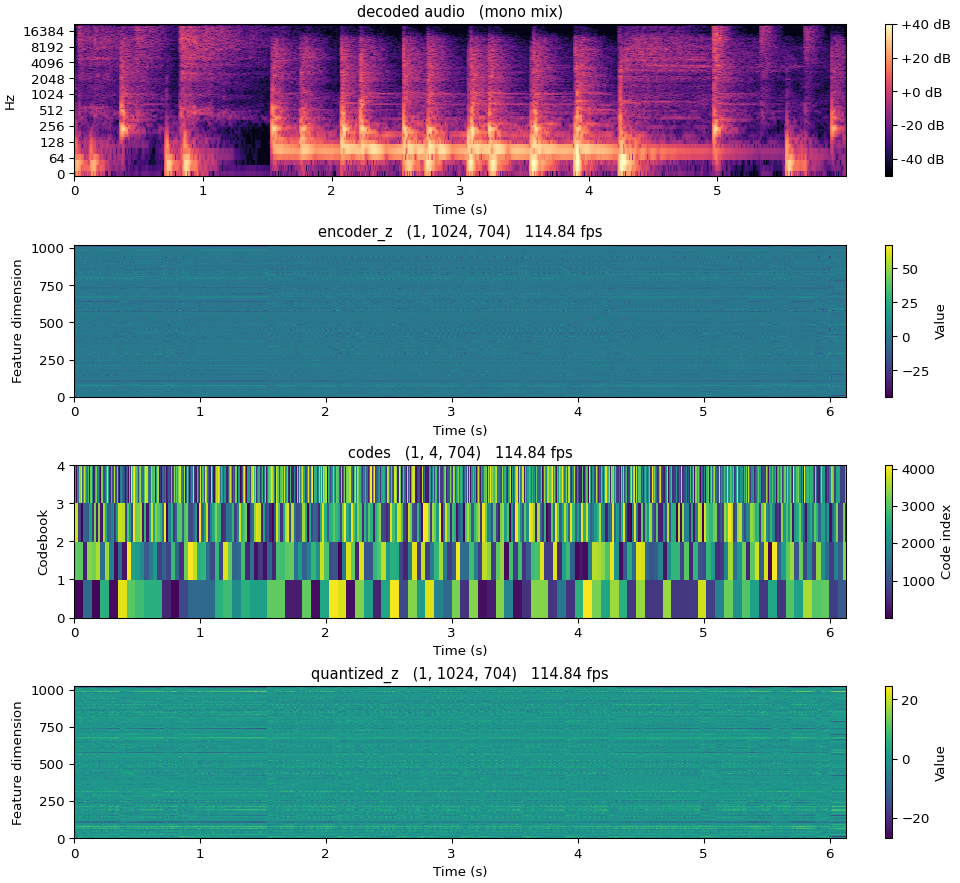Click the 'Codebook' y-axis label
The height and width of the screenshot is (883, 960).
42,543
